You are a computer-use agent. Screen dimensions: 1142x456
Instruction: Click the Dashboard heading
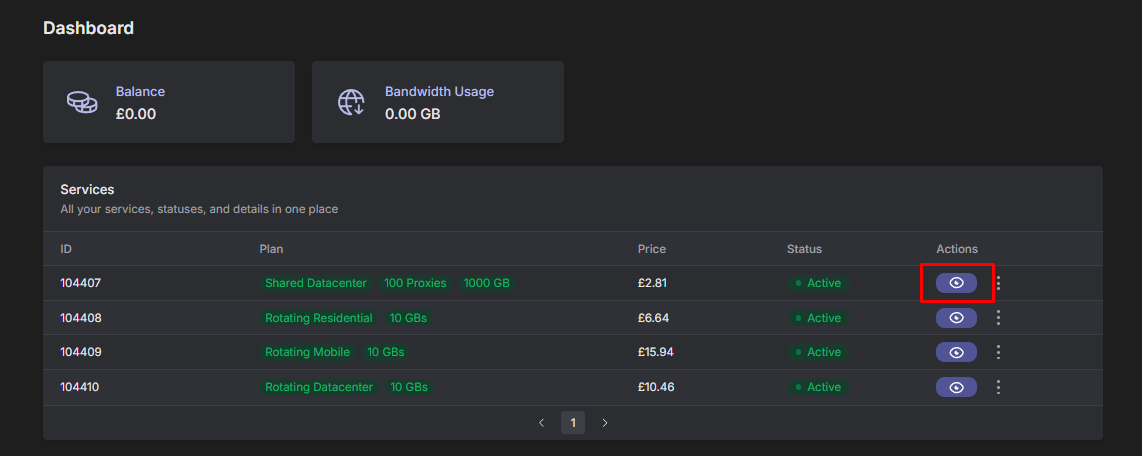(x=88, y=28)
